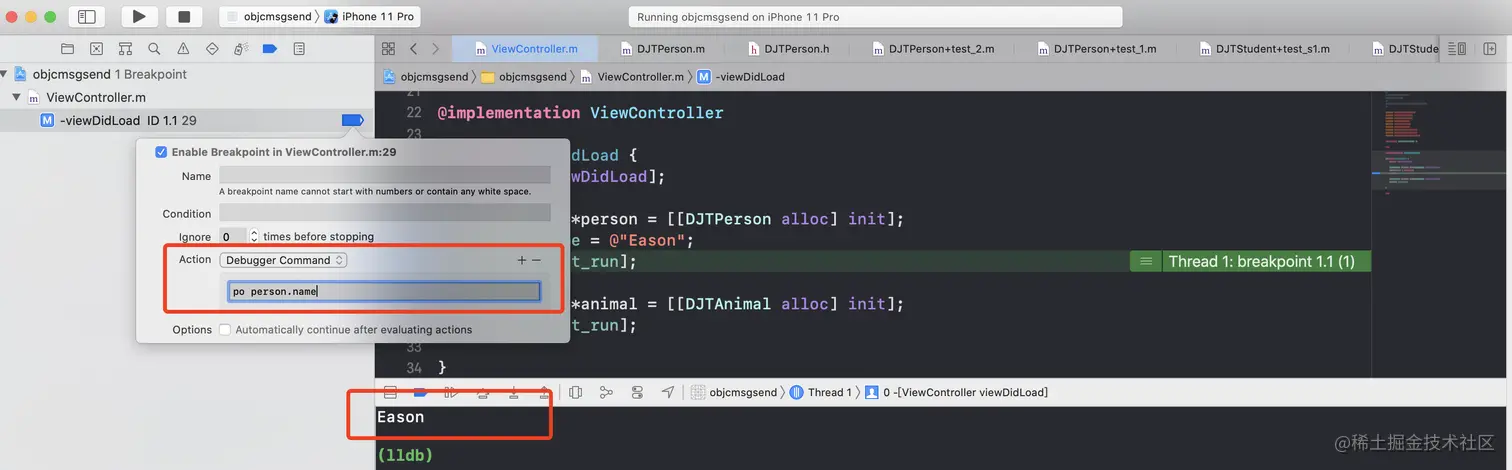Select the -viewDidLoad breakpoint row
Viewport: 1512px width, 470px height.
[187, 120]
